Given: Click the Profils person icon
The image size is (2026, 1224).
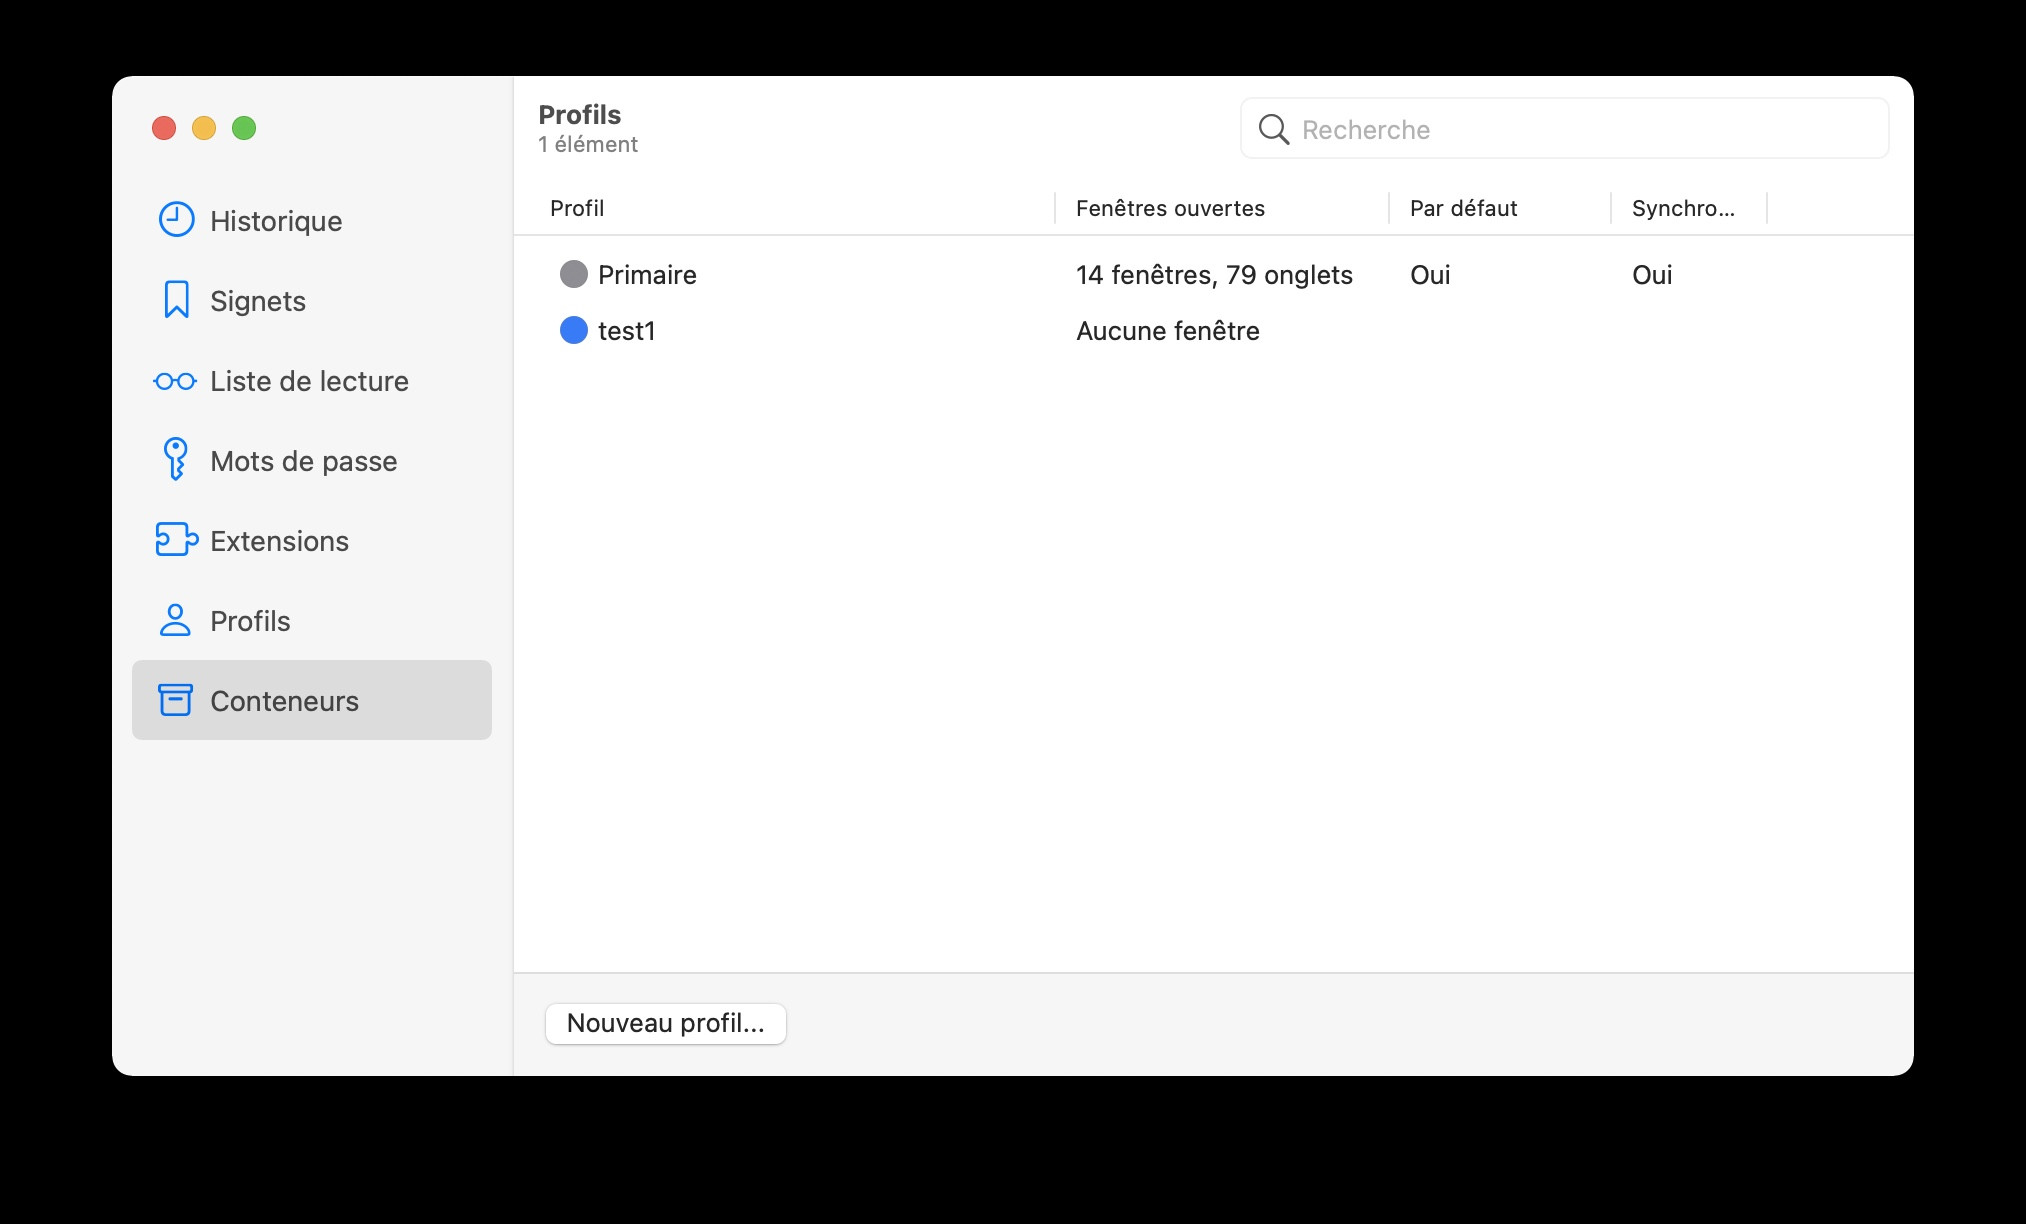Looking at the screenshot, I should [x=175, y=620].
